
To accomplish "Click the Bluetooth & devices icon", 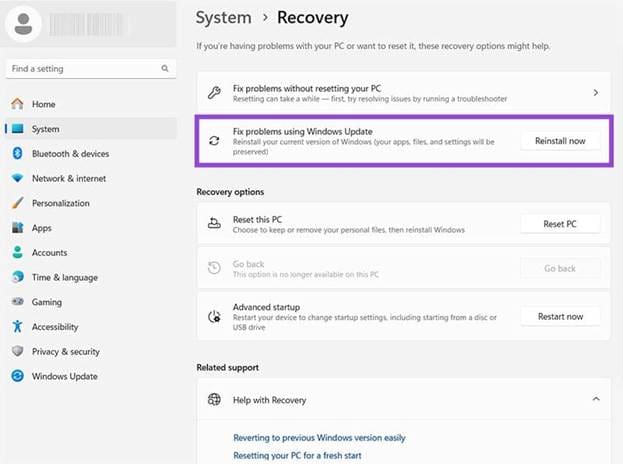I will pyautogui.click(x=17, y=154).
